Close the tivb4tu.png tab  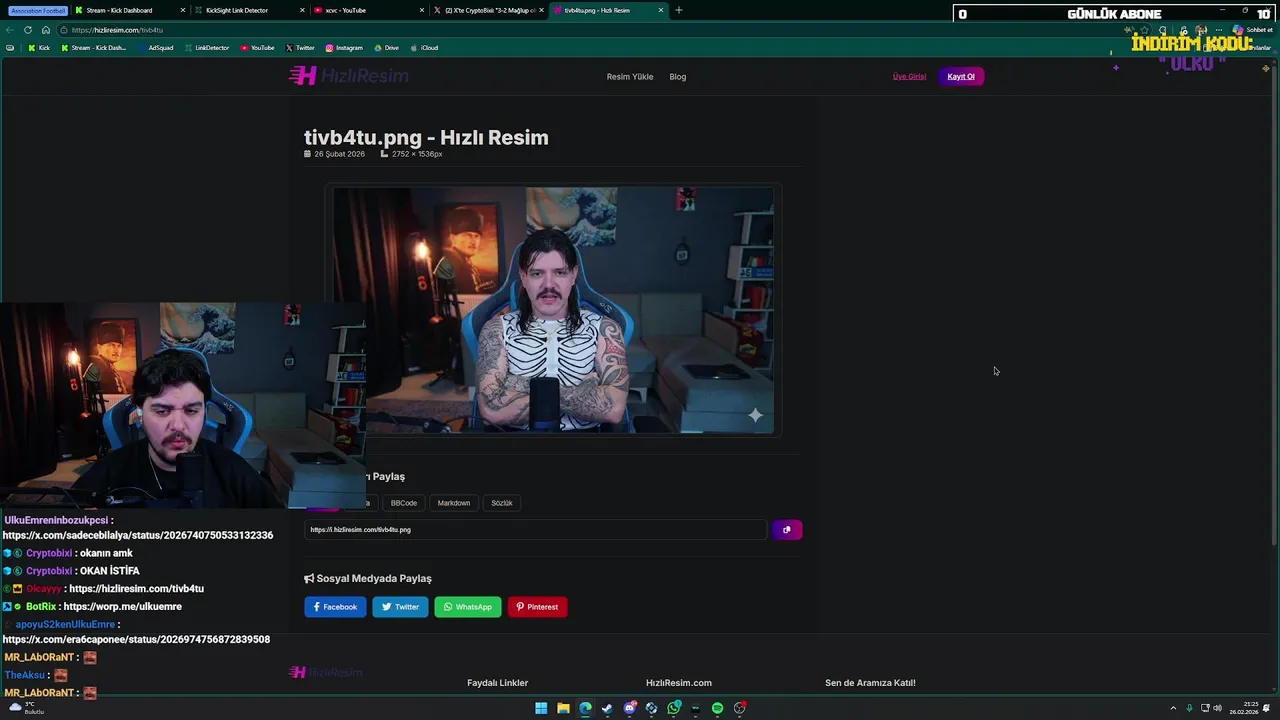point(661,10)
